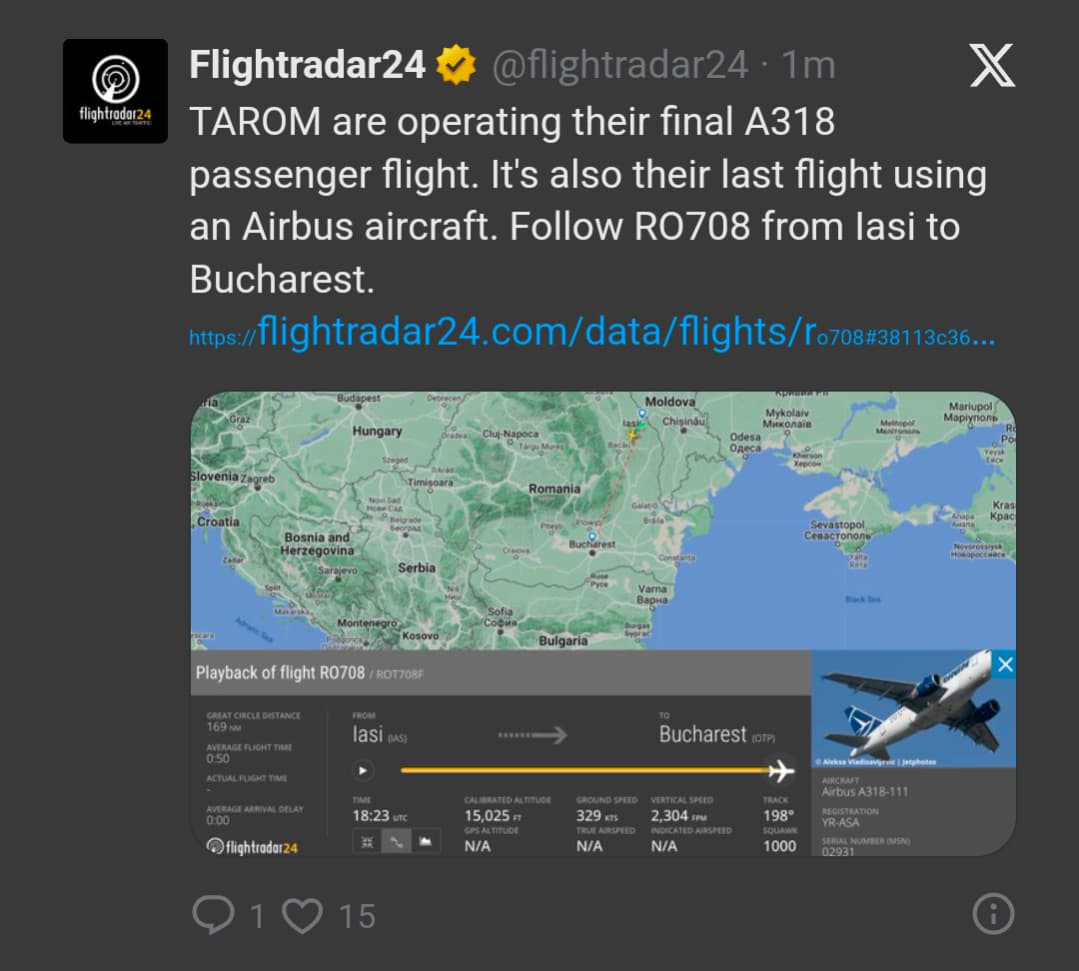1079x971 pixels.
Task: Open the @flightradar24 handle
Action: [620, 66]
